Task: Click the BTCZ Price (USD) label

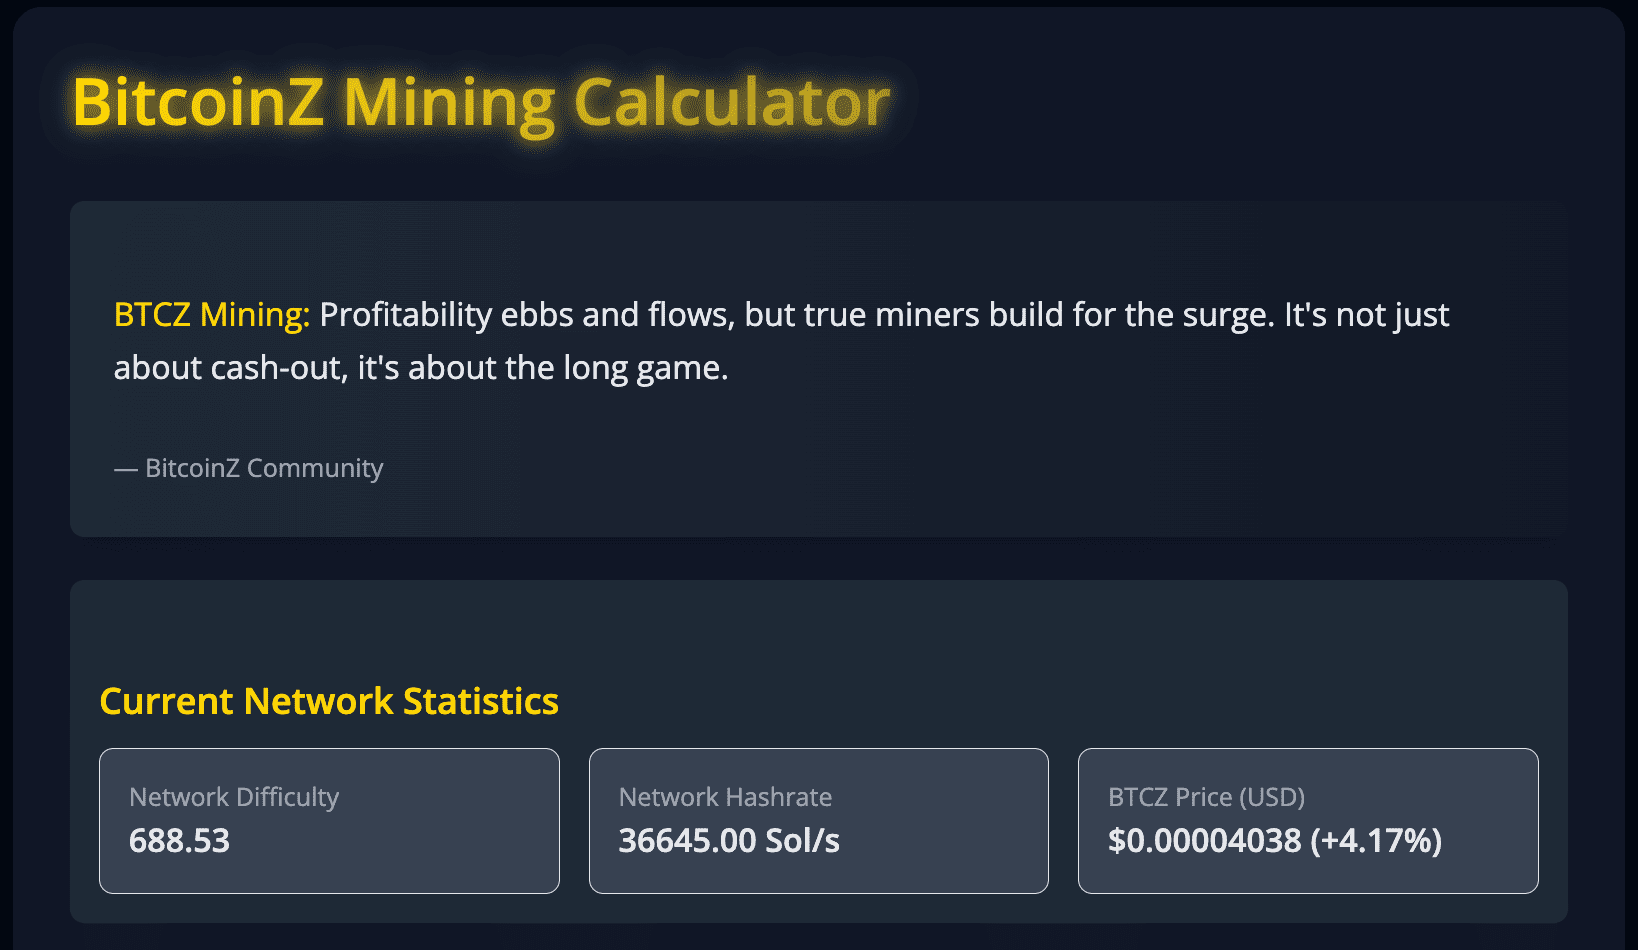Action: (1206, 797)
